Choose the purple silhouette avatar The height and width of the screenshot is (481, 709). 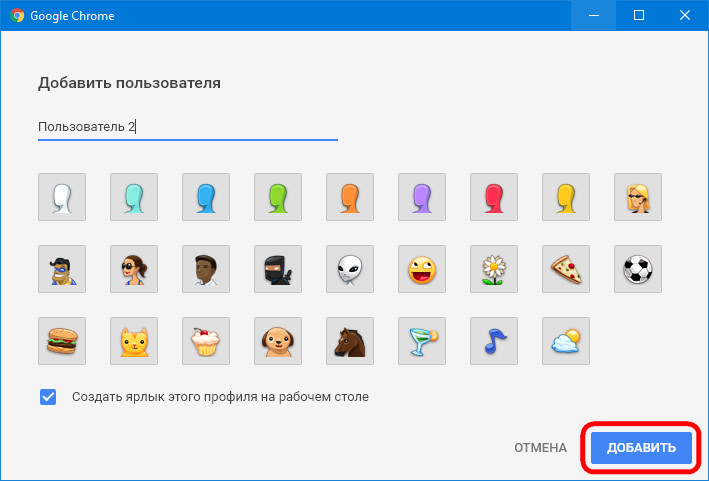point(422,197)
